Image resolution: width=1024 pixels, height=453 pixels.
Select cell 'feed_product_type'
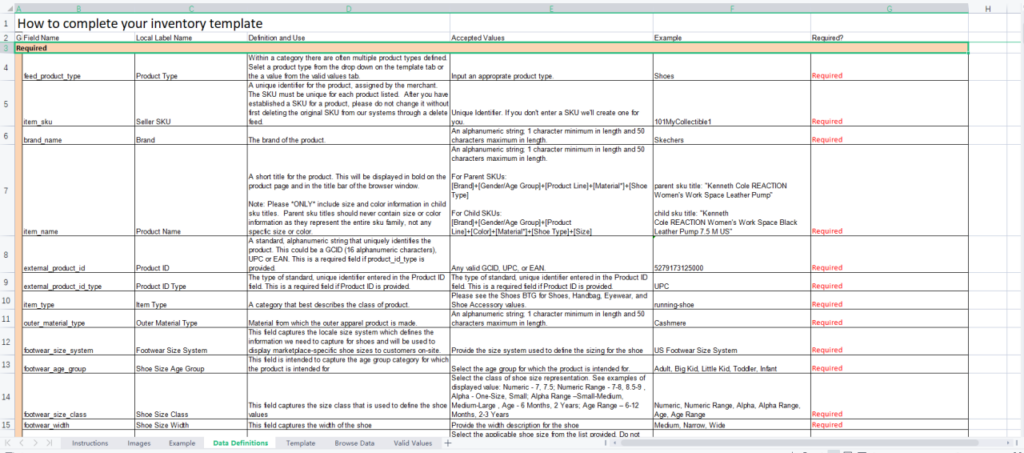pyautogui.click(x=78, y=67)
